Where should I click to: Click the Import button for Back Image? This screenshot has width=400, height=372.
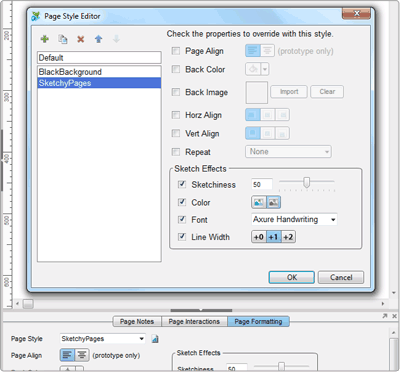click(x=289, y=92)
